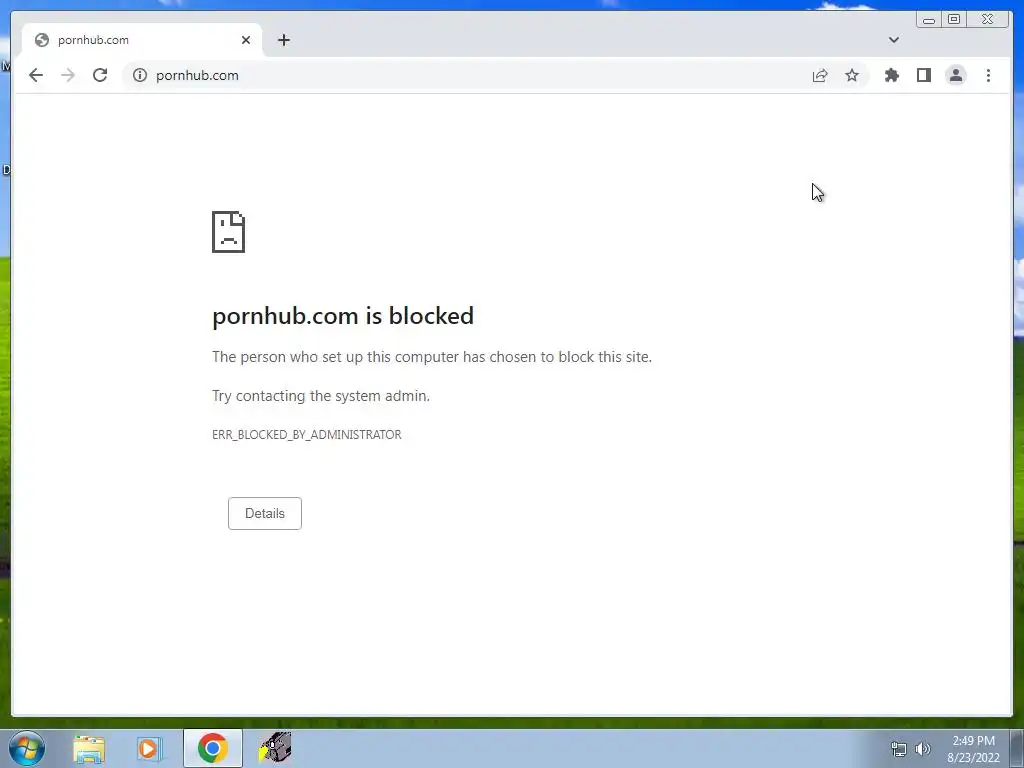Image resolution: width=1024 pixels, height=768 pixels.
Task: Click the 'pornhub.com is blocked' heading
Action: [x=343, y=316]
